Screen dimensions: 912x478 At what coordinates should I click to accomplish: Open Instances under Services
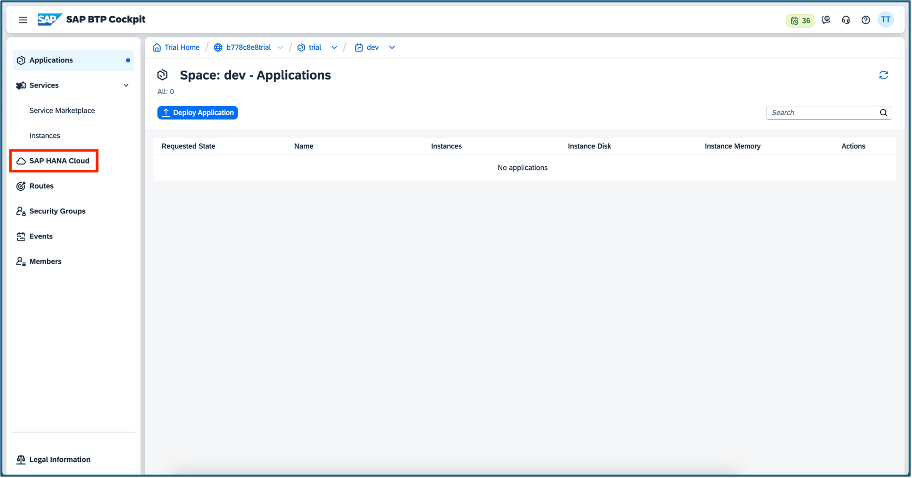pyautogui.click(x=45, y=135)
